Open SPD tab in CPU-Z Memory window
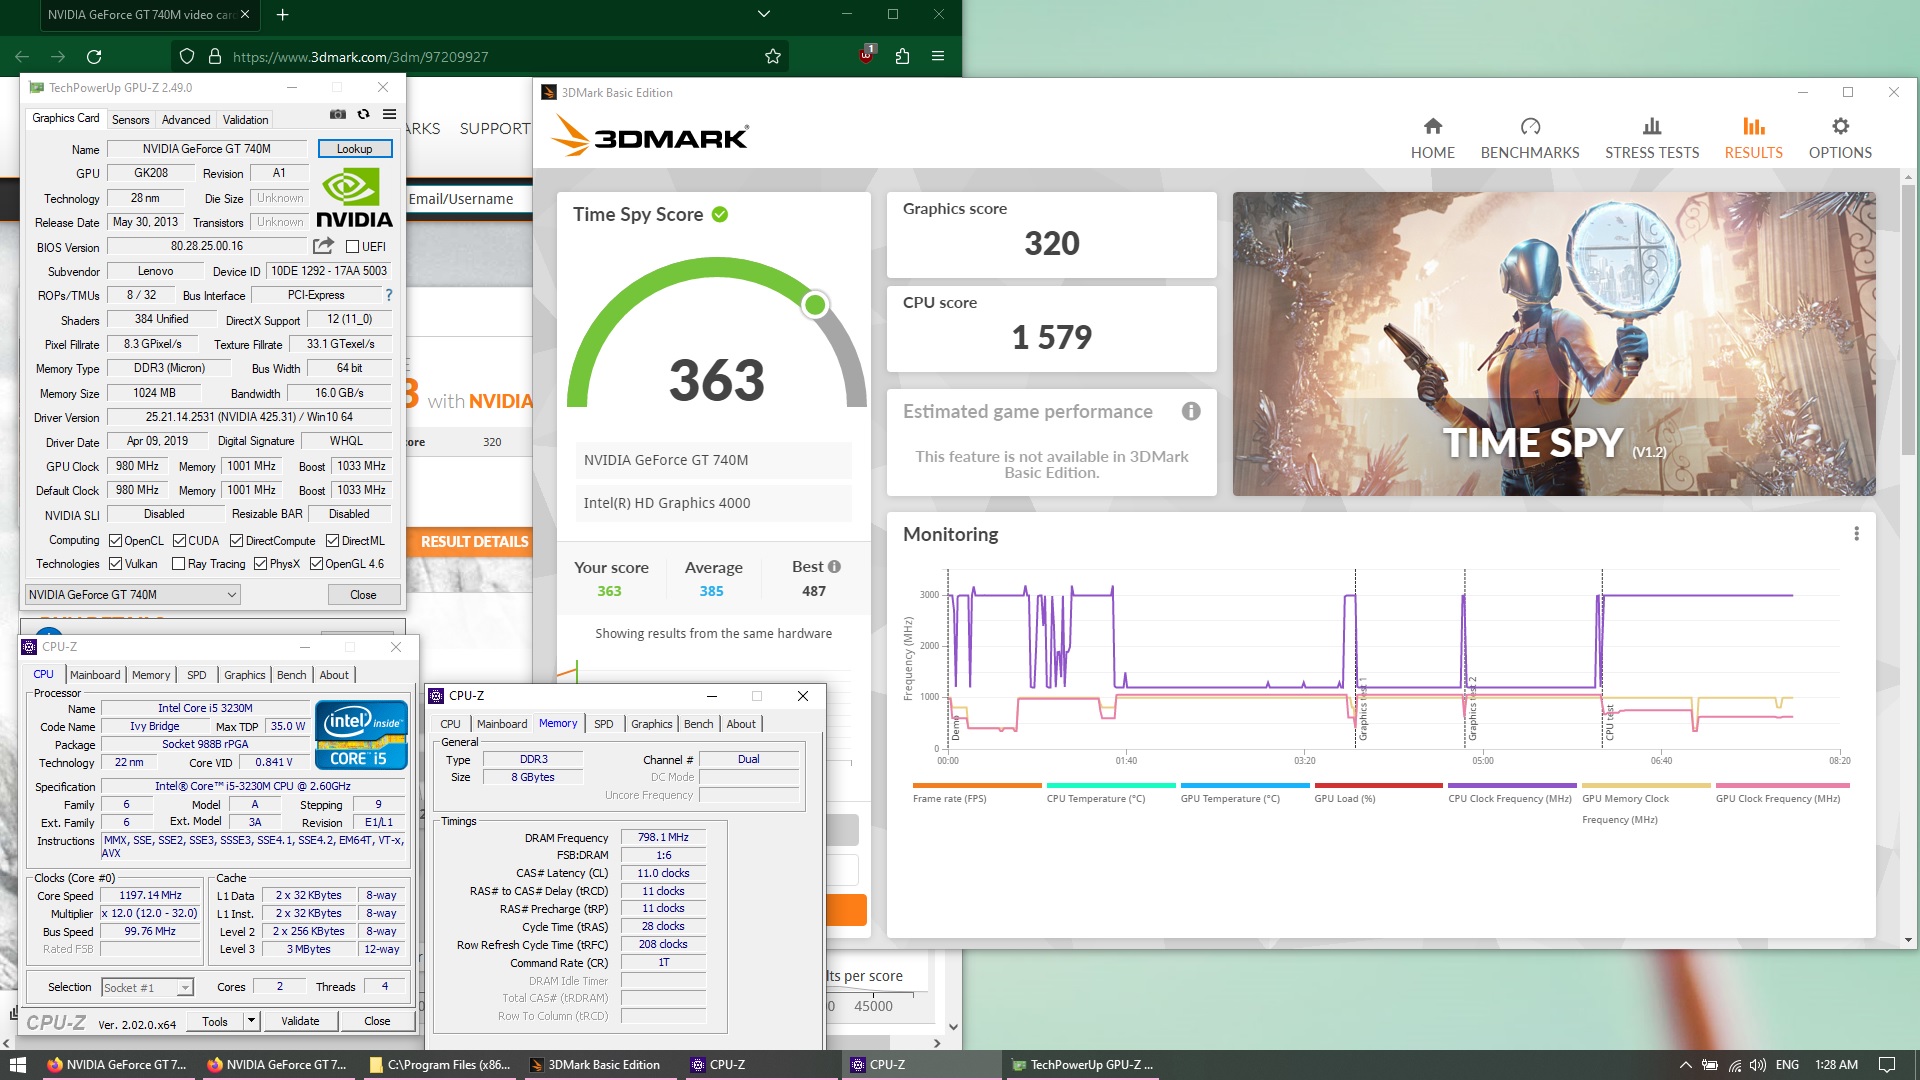 (x=604, y=724)
